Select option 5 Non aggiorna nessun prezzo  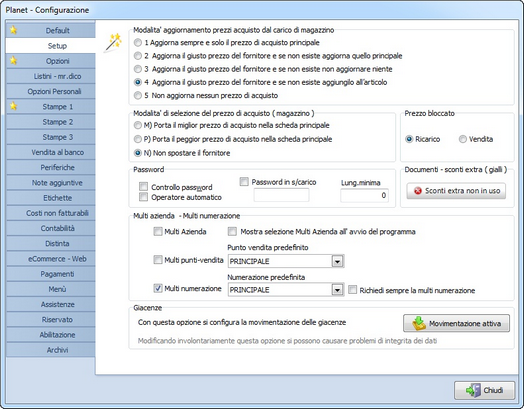(x=138, y=95)
